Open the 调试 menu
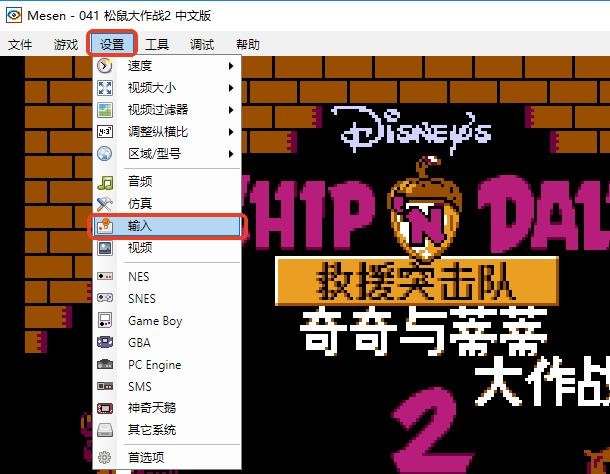The width and height of the screenshot is (610, 474). (202, 44)
